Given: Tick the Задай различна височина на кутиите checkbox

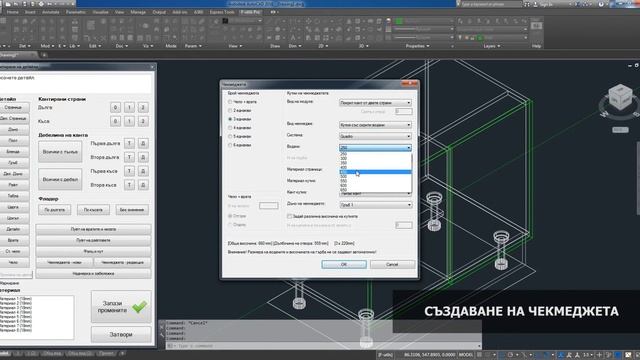Looking at the screenshot, I should pos(289,216).
